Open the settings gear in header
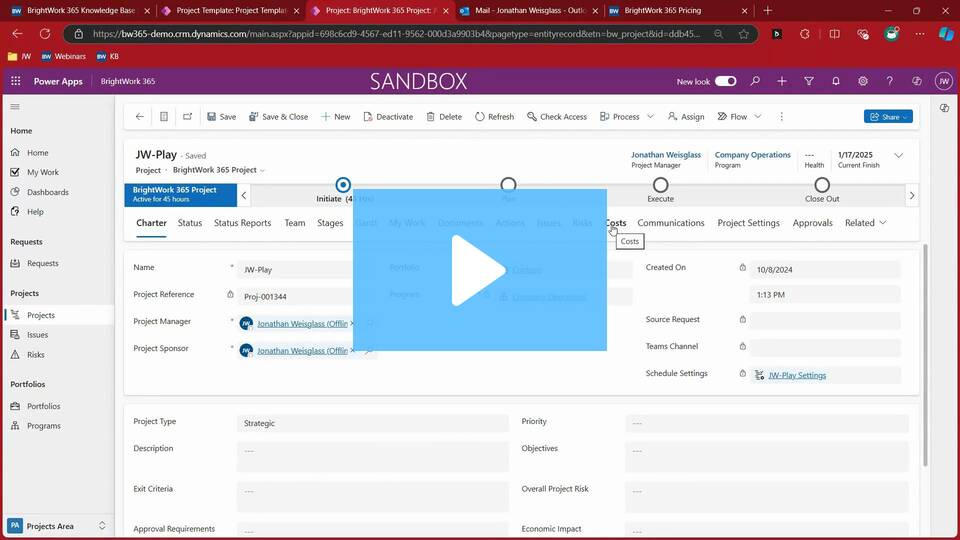The width and height of the screenshot is (960, 540). [863, 81]
